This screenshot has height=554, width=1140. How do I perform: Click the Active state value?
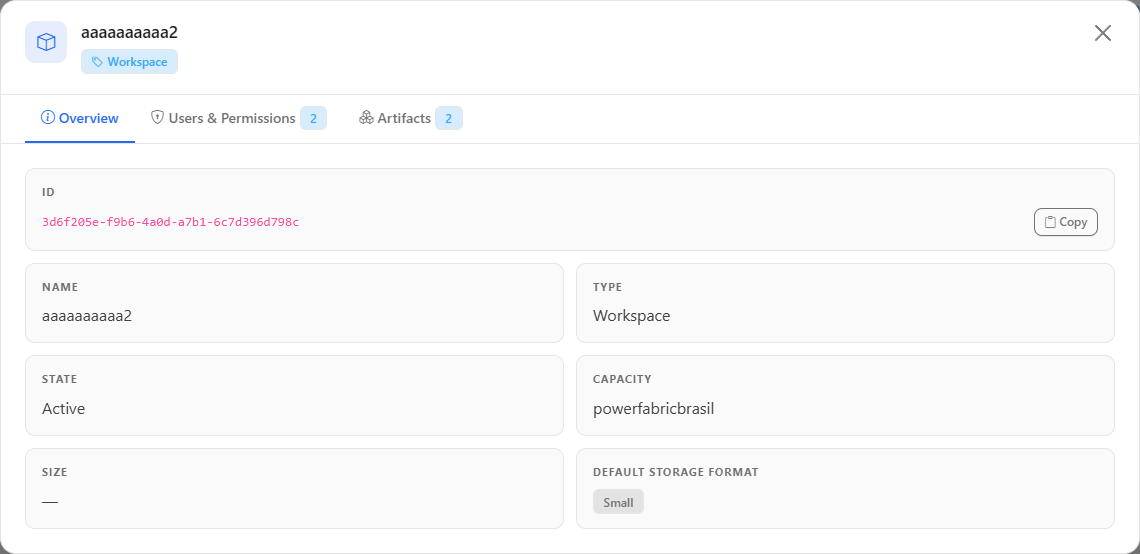click(64, 409)
